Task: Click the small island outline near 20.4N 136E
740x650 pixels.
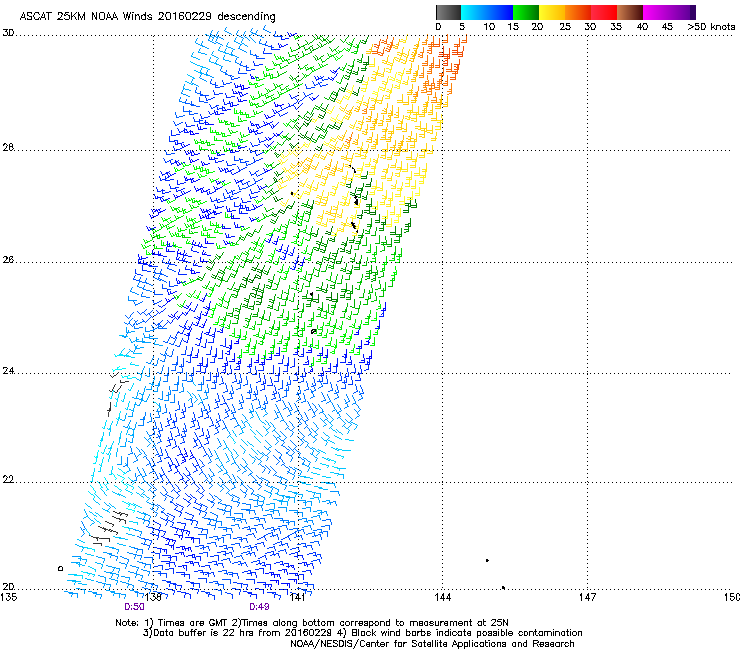Action: pyautogui.click(x=60, y=568)
